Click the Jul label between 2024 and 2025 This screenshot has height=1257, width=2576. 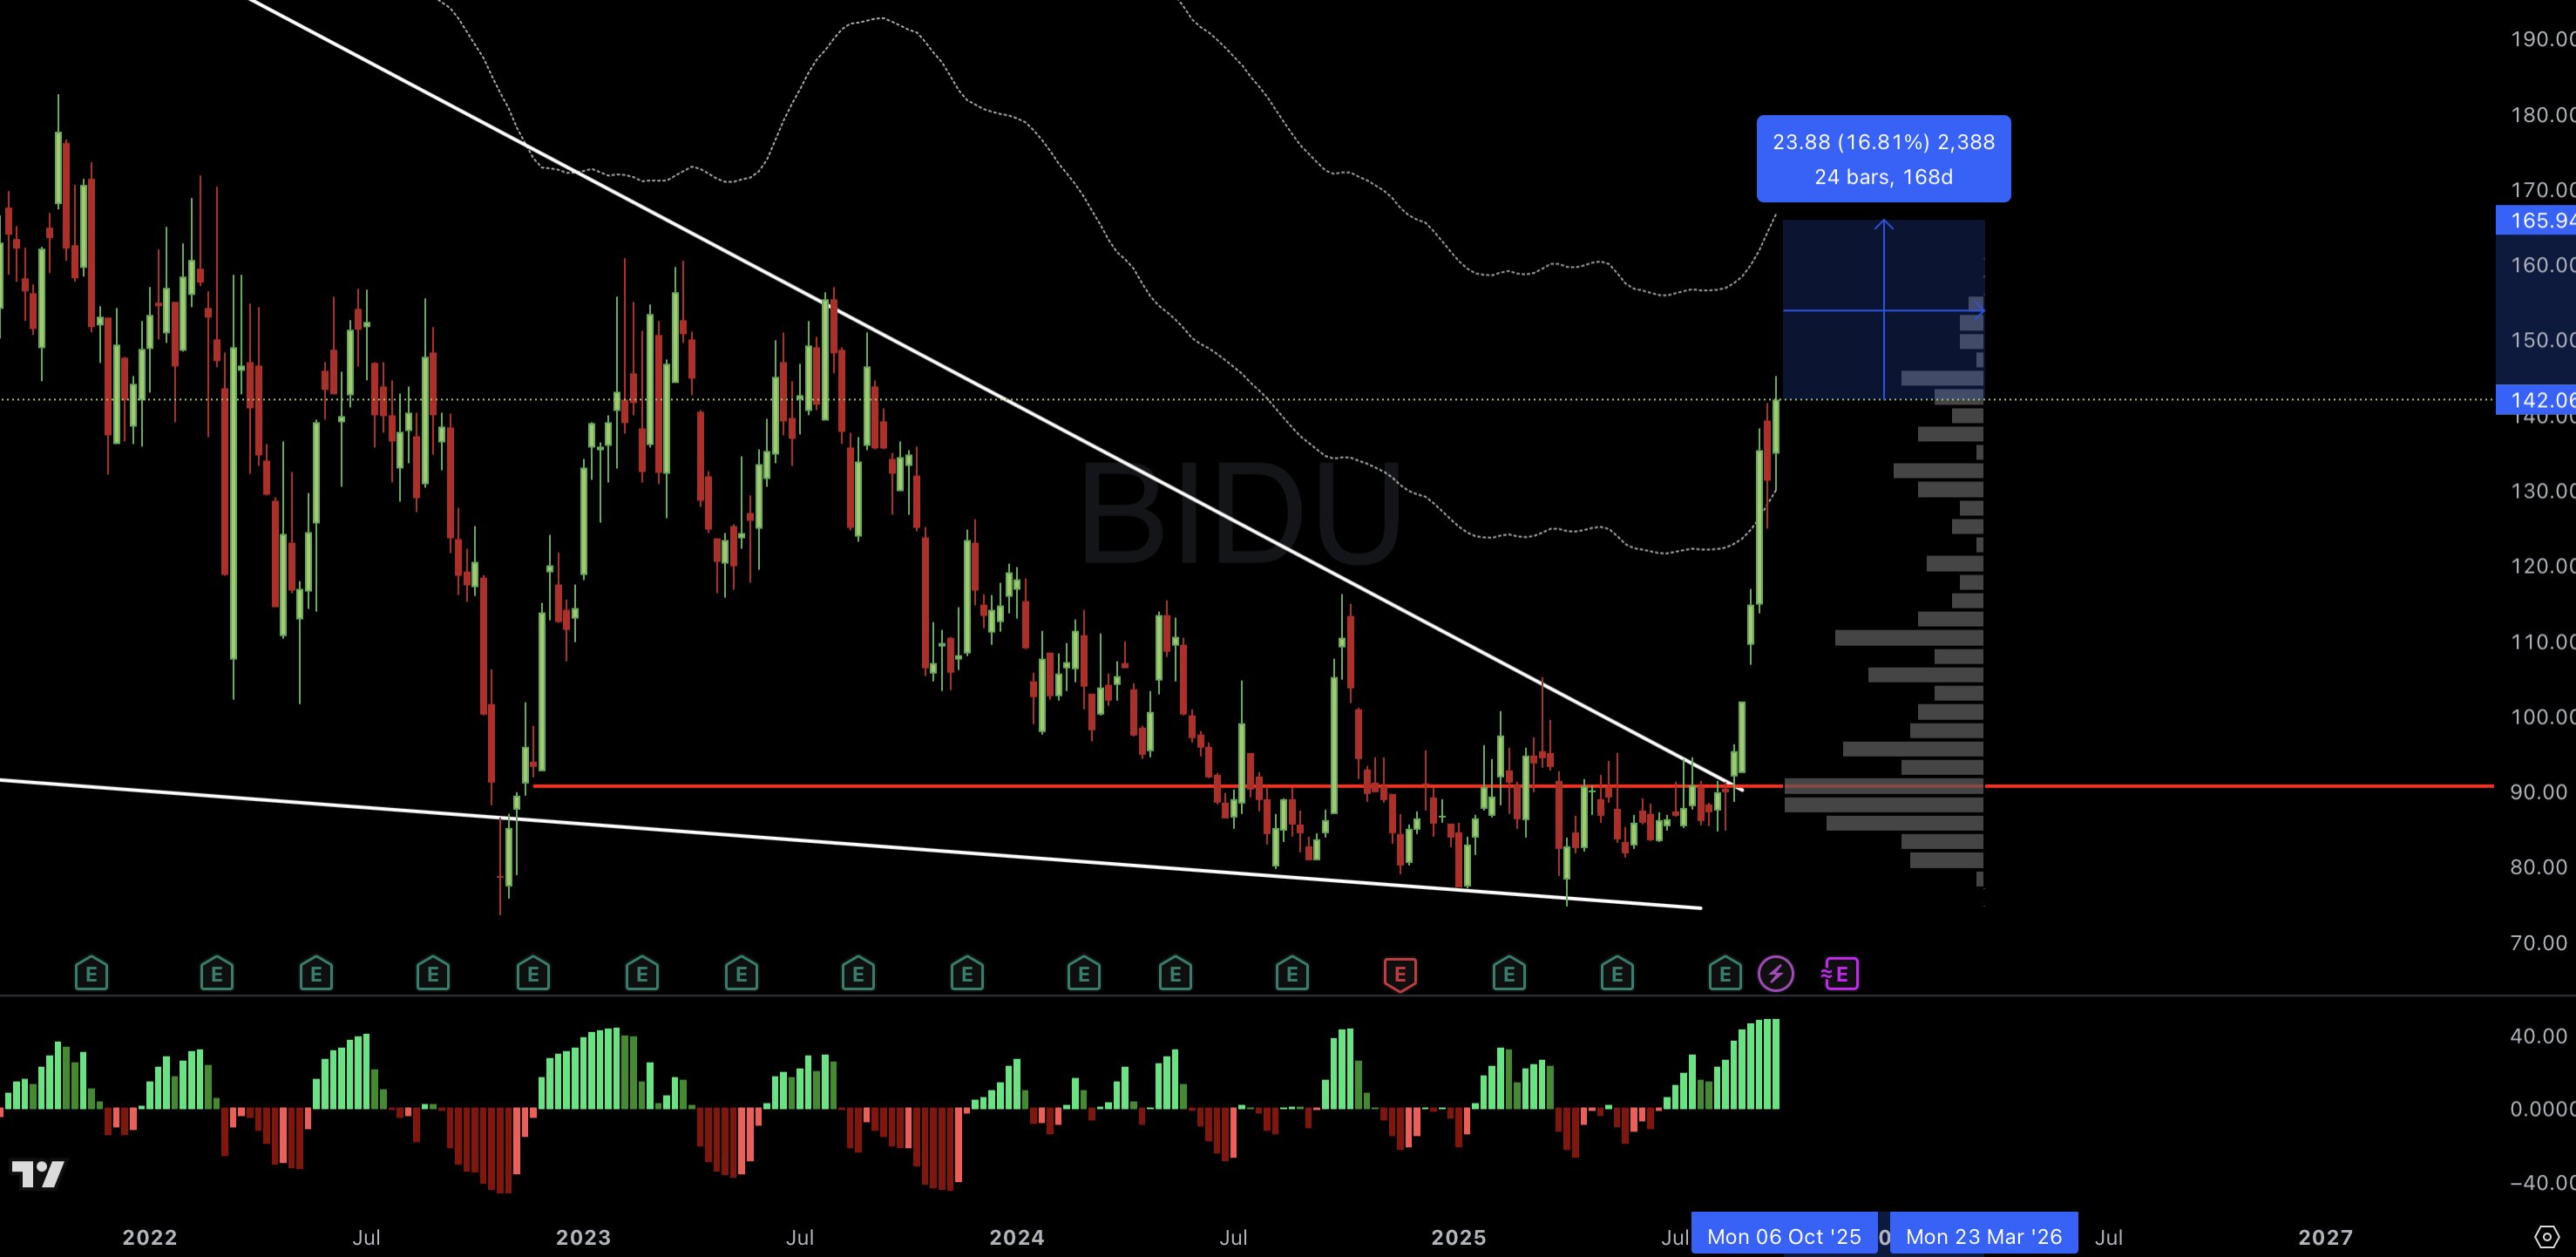pos(1233,1237)
